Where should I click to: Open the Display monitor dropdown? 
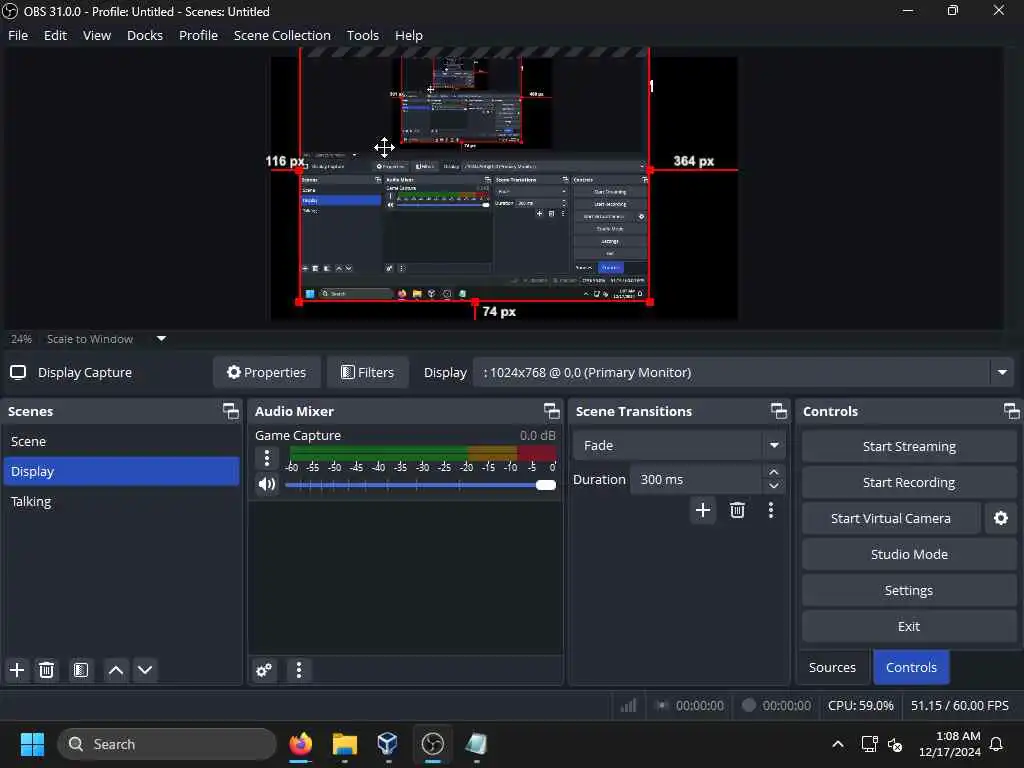pyautogui.click(x=743, y=372)
